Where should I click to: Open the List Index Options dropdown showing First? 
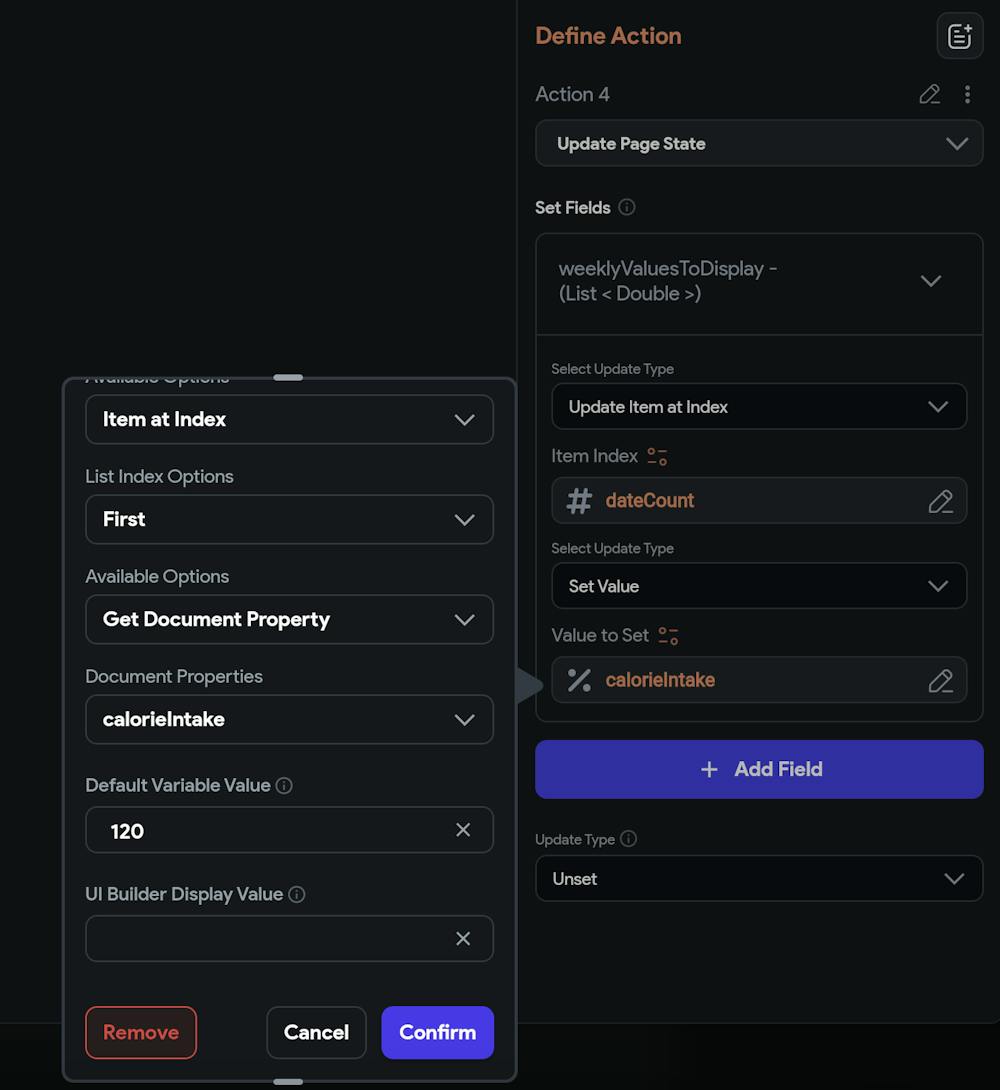click(x=289, y=519)
